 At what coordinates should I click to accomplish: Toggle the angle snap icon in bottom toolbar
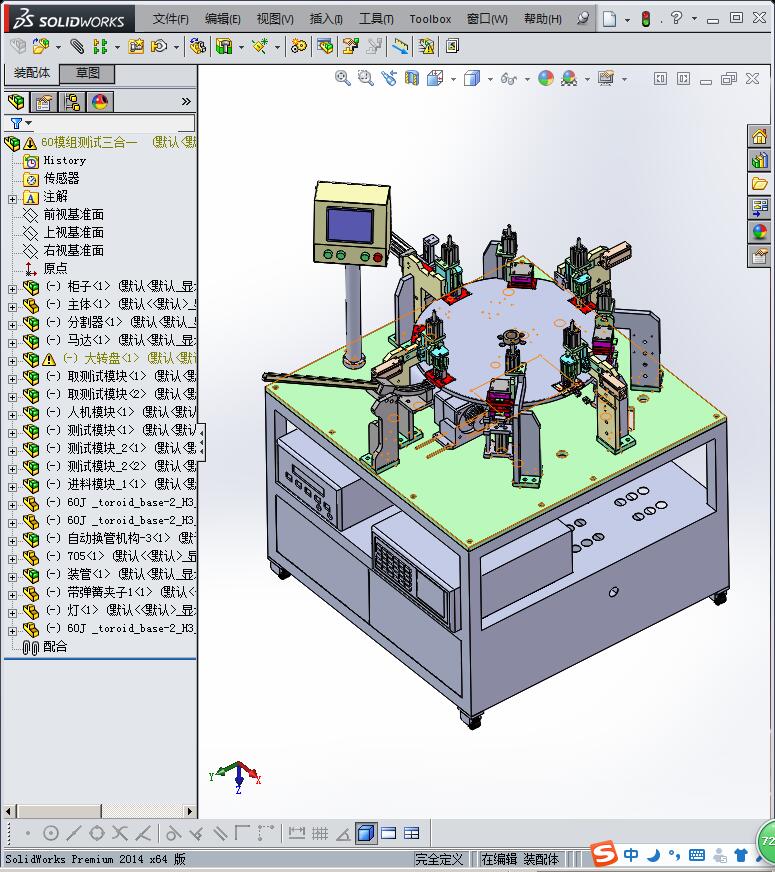[343, 833]
